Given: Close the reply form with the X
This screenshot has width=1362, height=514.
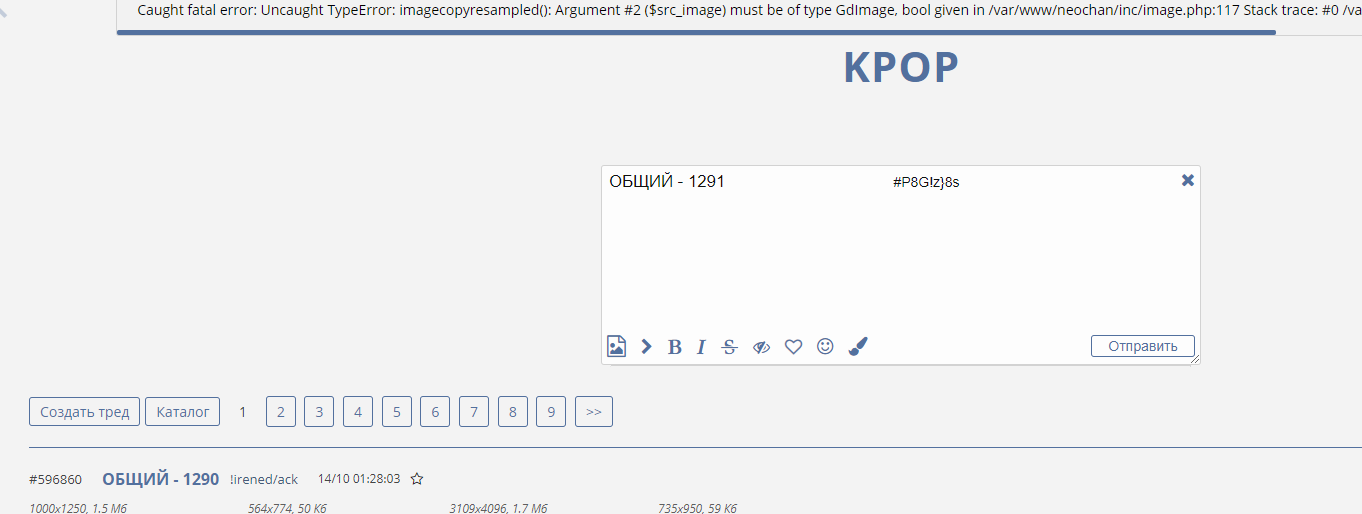Looking at the screenshot, I should coord(1188,180).
